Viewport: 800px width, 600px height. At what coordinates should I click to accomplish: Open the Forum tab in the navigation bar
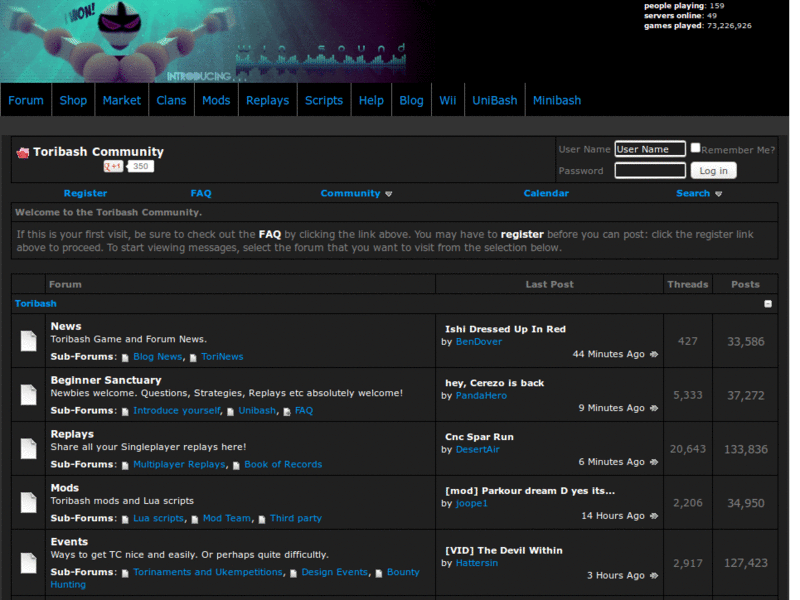(x=26, y=100)
